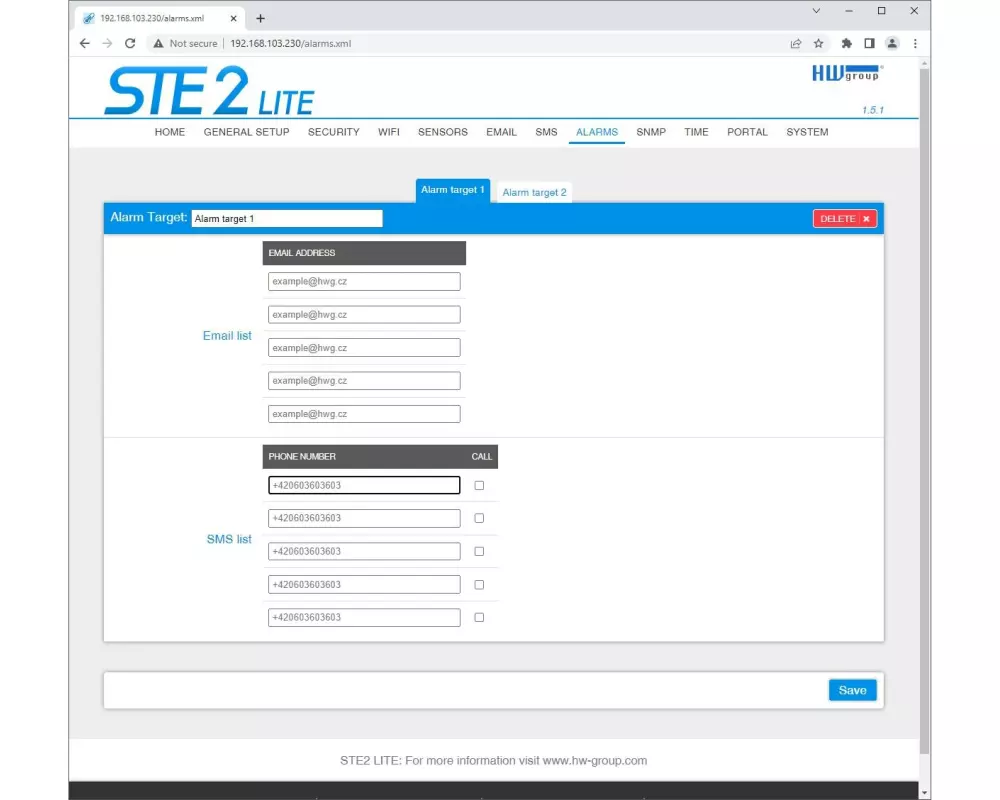Click the HW group logo
Image resolution: width=1000 pixels, height=800 pixels.
click(x=846, y=73)
